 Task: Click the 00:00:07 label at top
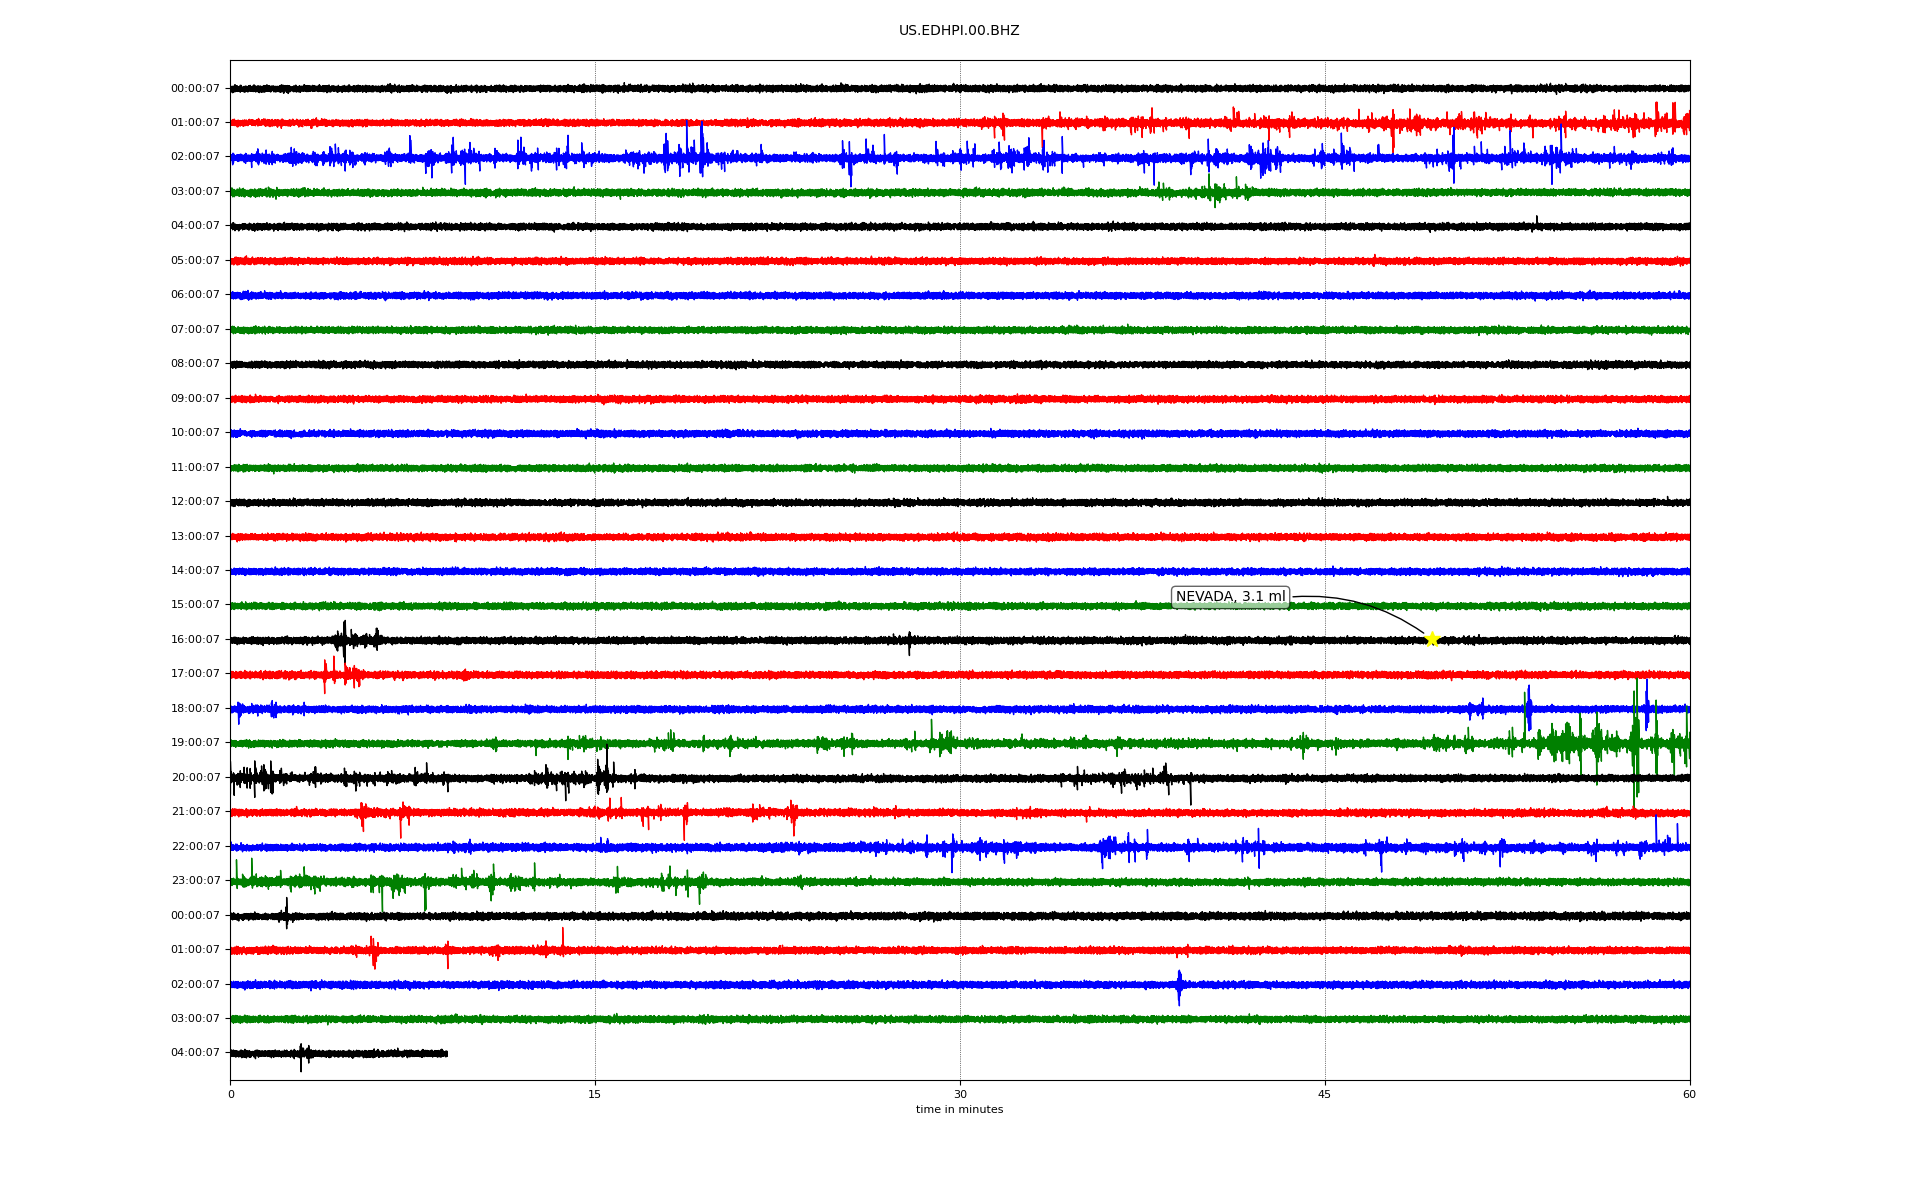pos(195,89)
